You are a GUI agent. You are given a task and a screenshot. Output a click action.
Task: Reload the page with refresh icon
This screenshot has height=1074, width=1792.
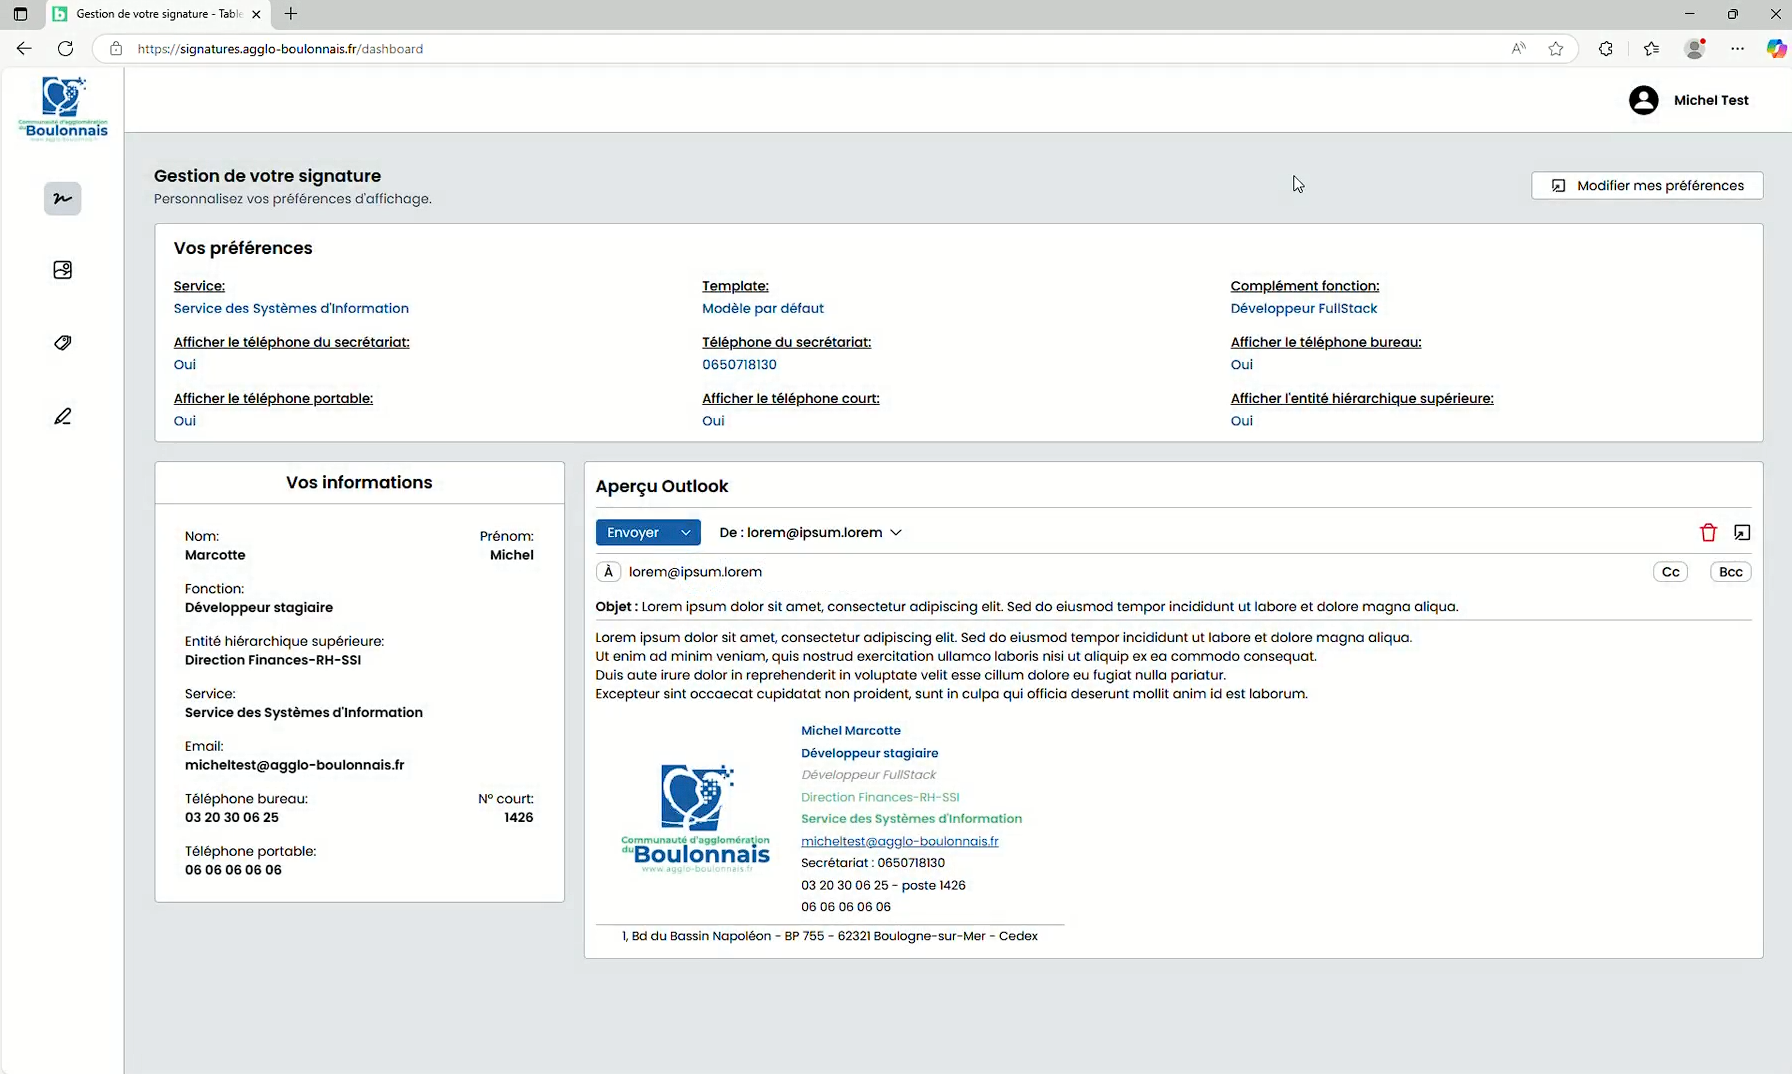point(65,48)
